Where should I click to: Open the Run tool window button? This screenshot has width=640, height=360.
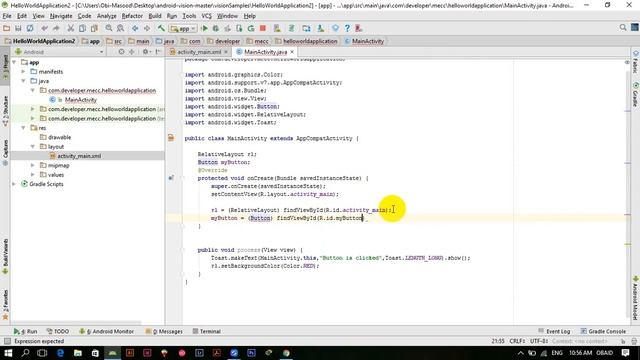[25, 331]
